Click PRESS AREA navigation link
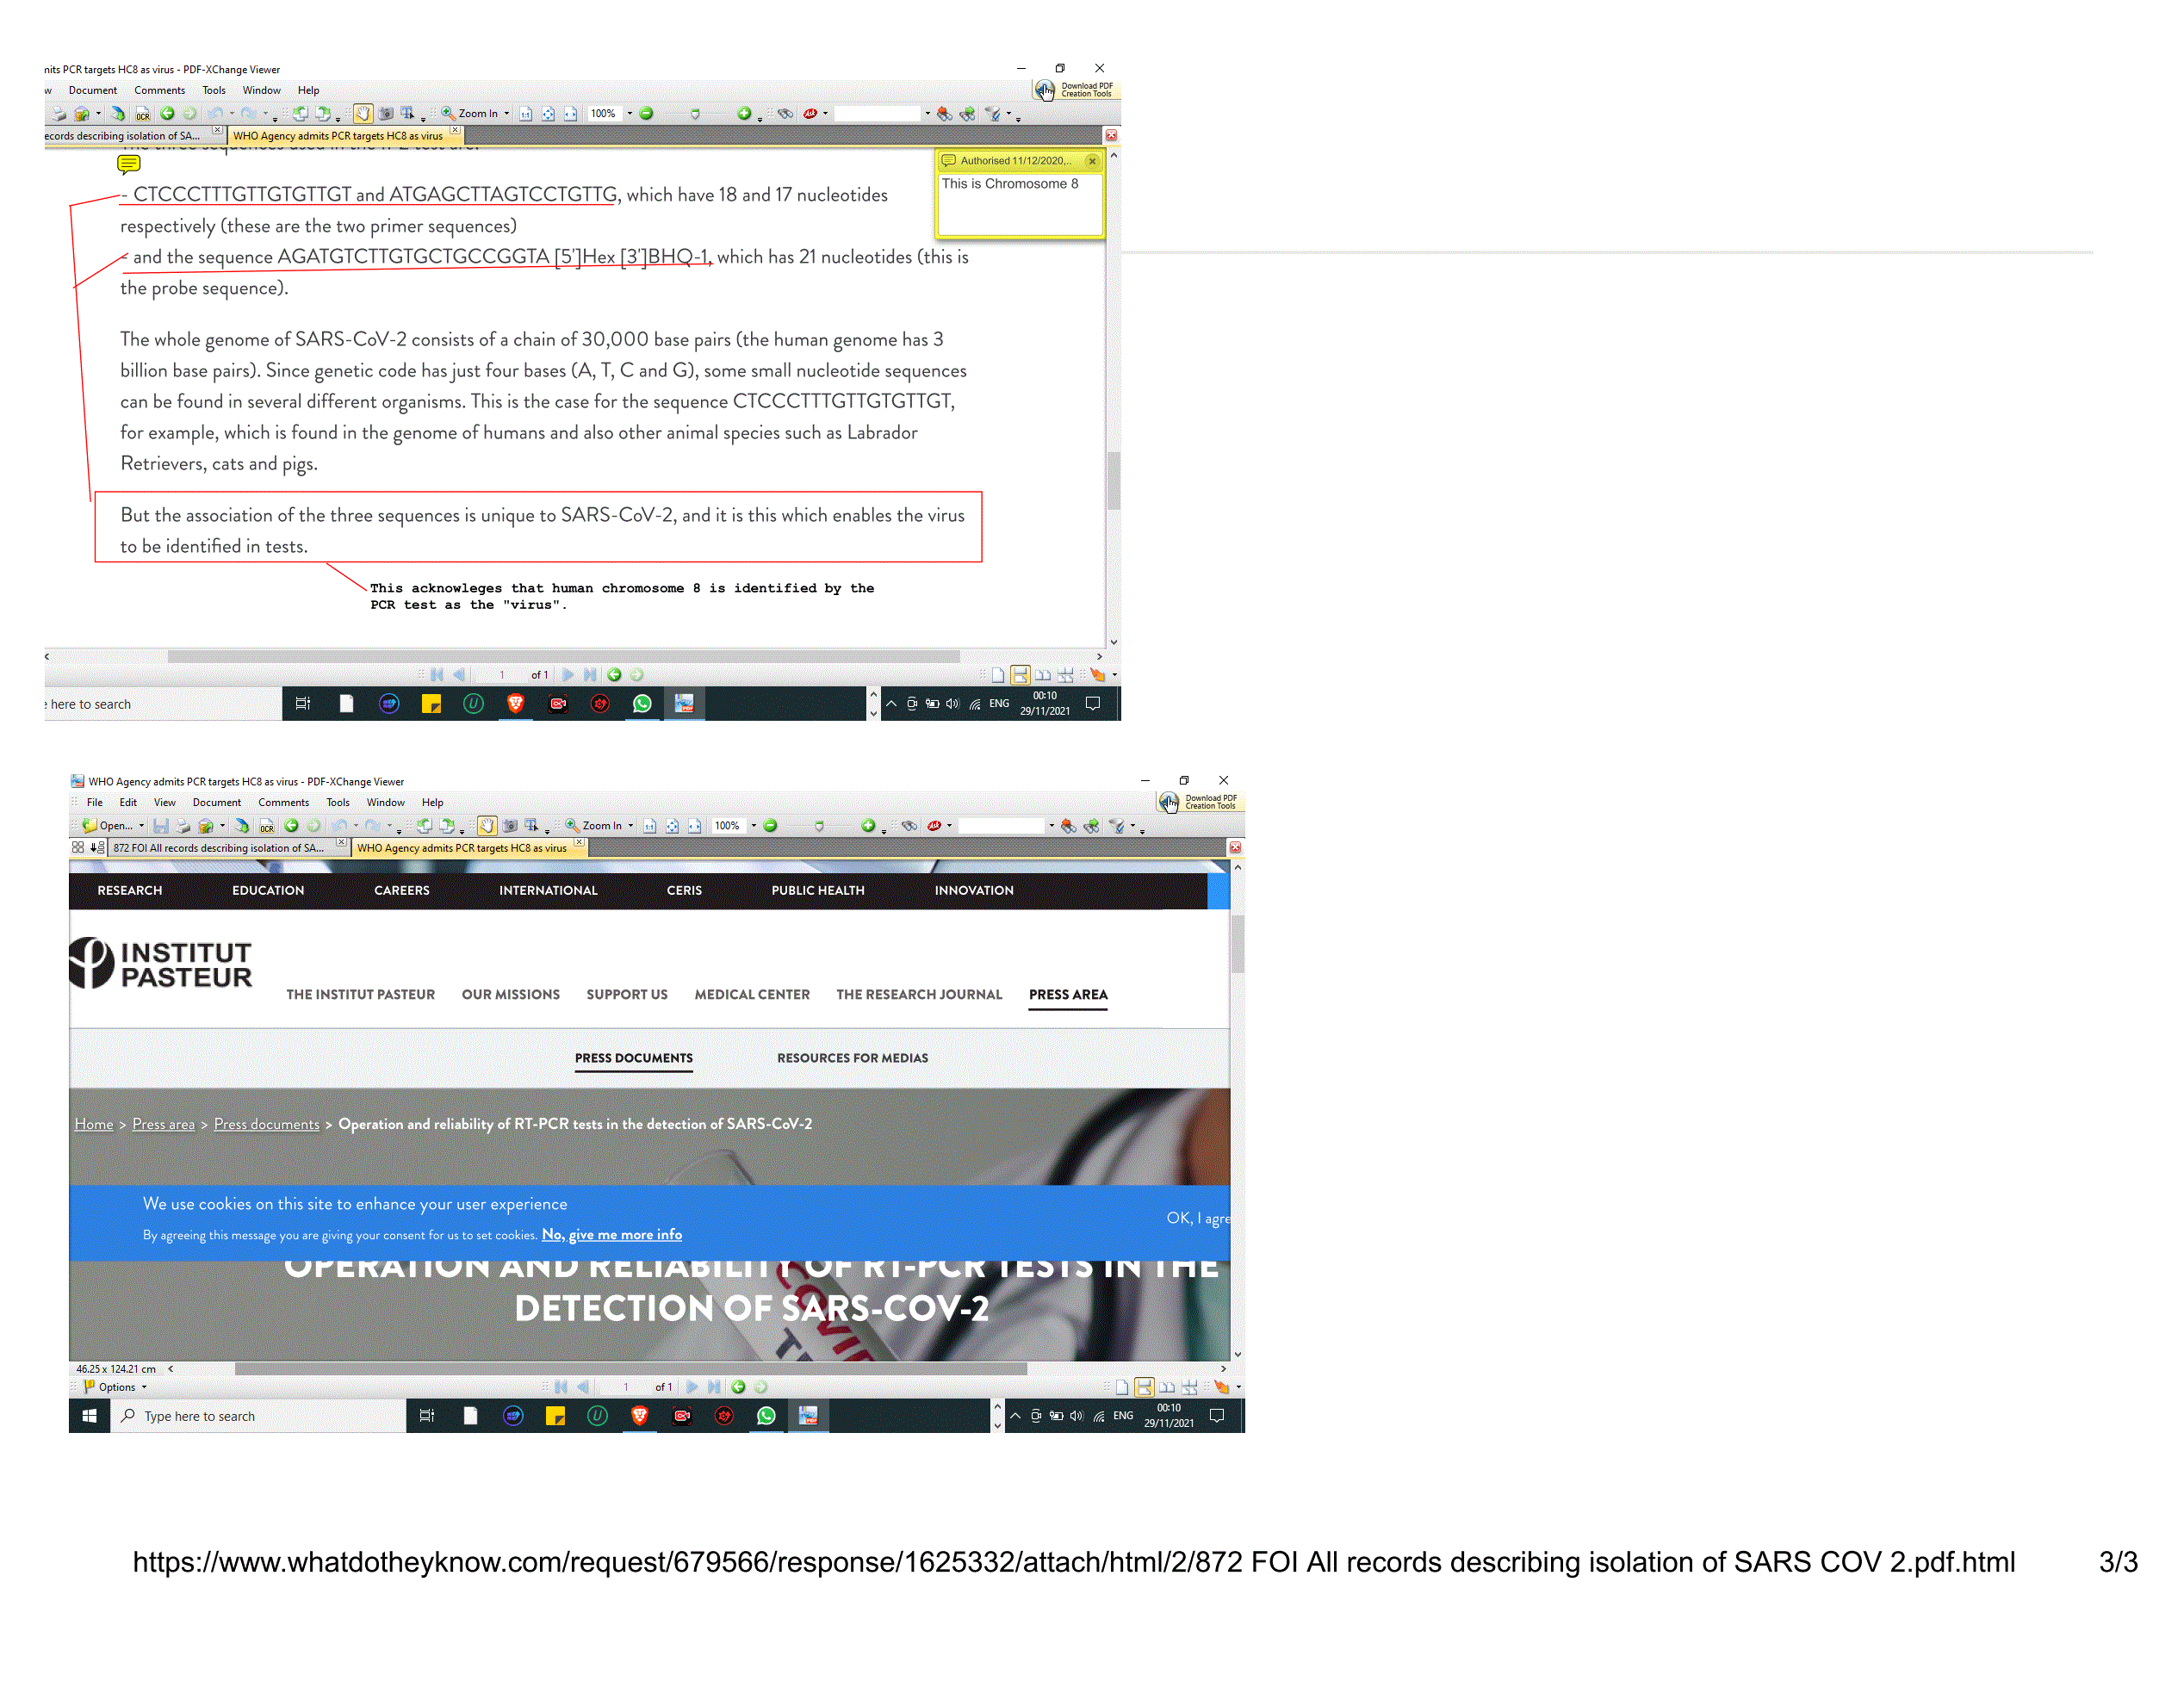Viewport: 2184px width, 1681px height. (1068, 995)
